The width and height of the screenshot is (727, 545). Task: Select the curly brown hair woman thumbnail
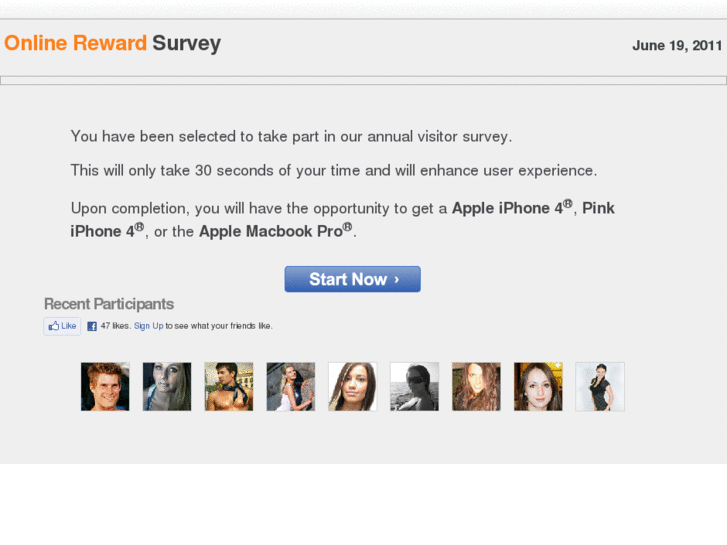[476, 386]
